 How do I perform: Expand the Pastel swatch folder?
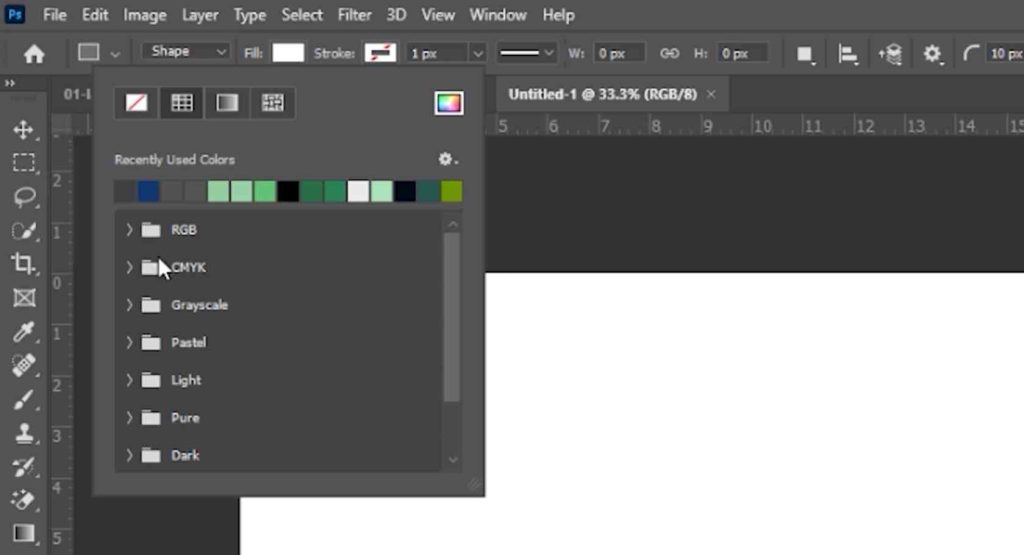click(129, 343)
